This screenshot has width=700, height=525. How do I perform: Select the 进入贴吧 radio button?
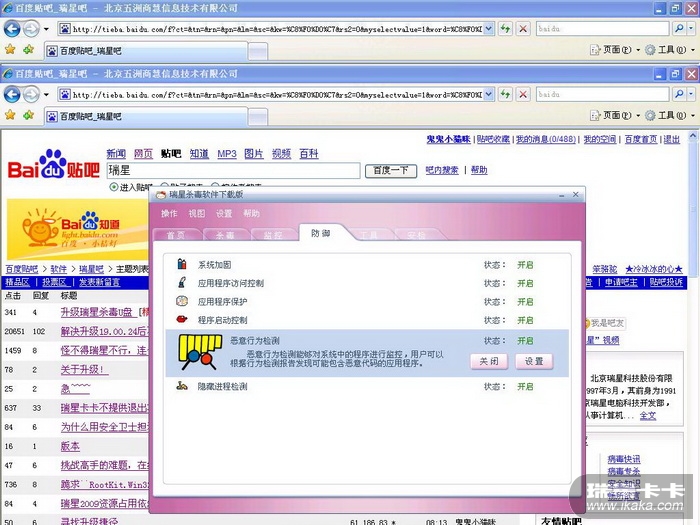point(114,187)
